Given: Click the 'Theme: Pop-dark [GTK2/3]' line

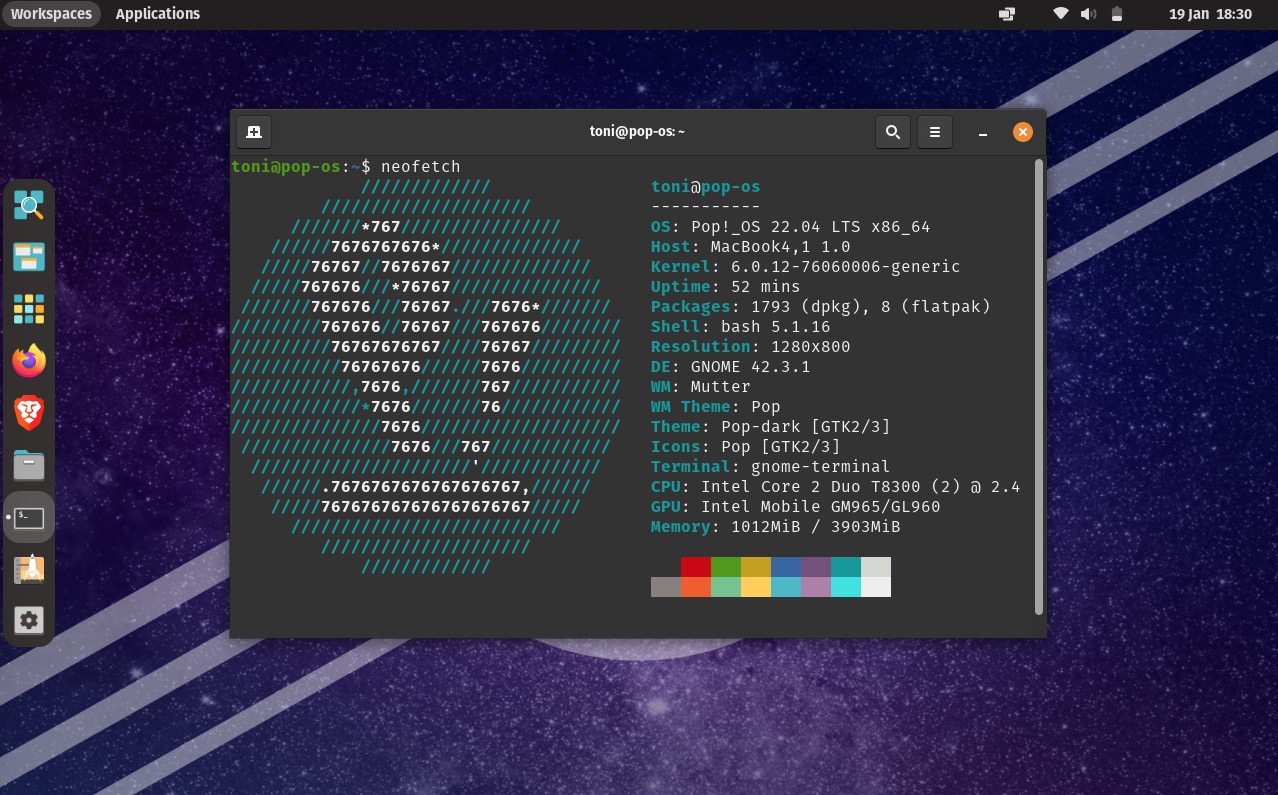Looking at the screenshot, I should (x=771, y=427).
